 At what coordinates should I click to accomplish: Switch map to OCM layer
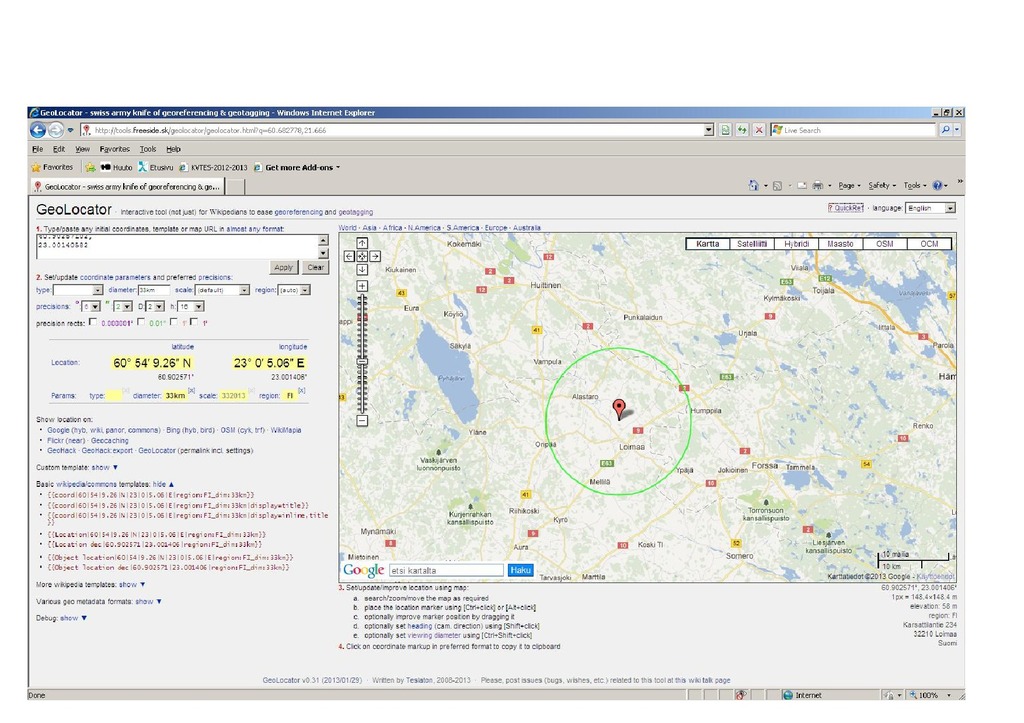tap(929, 244)
